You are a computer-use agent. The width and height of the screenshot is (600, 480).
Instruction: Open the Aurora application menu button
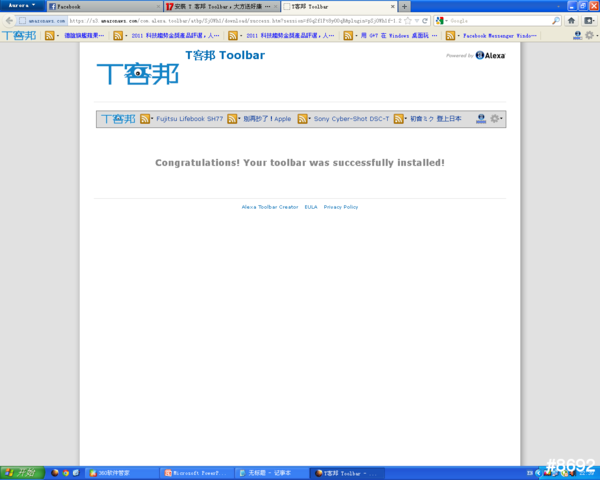coord(22,5)
